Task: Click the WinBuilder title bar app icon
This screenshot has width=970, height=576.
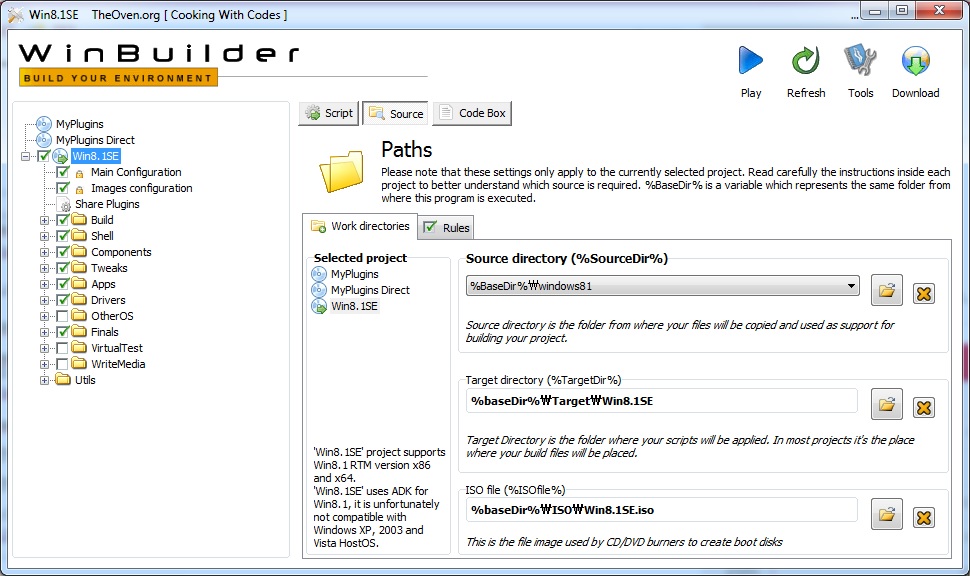Action: pyautogui.click(x=15, y=14)
